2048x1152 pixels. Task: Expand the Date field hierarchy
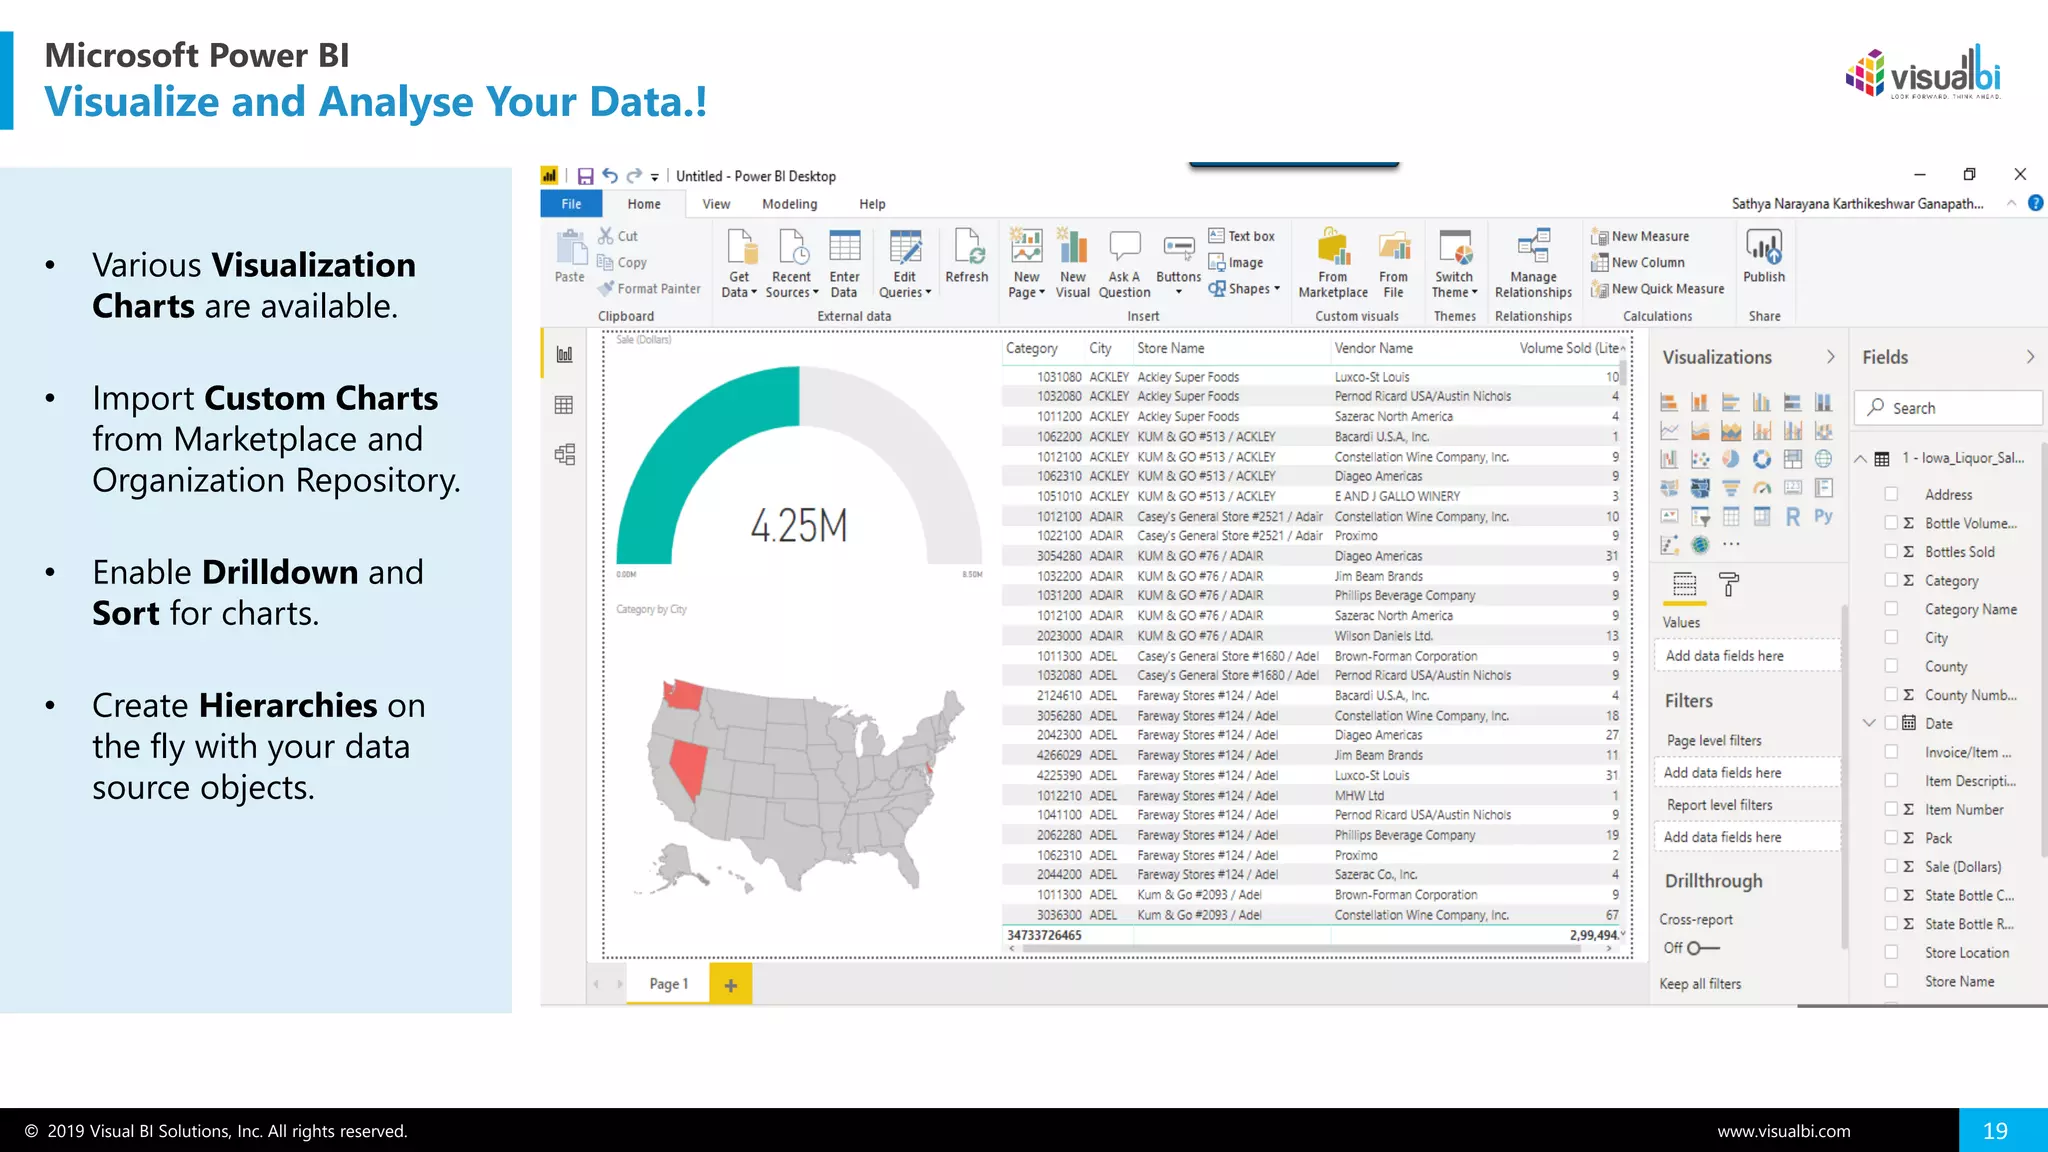click(x=1869, y=723)
